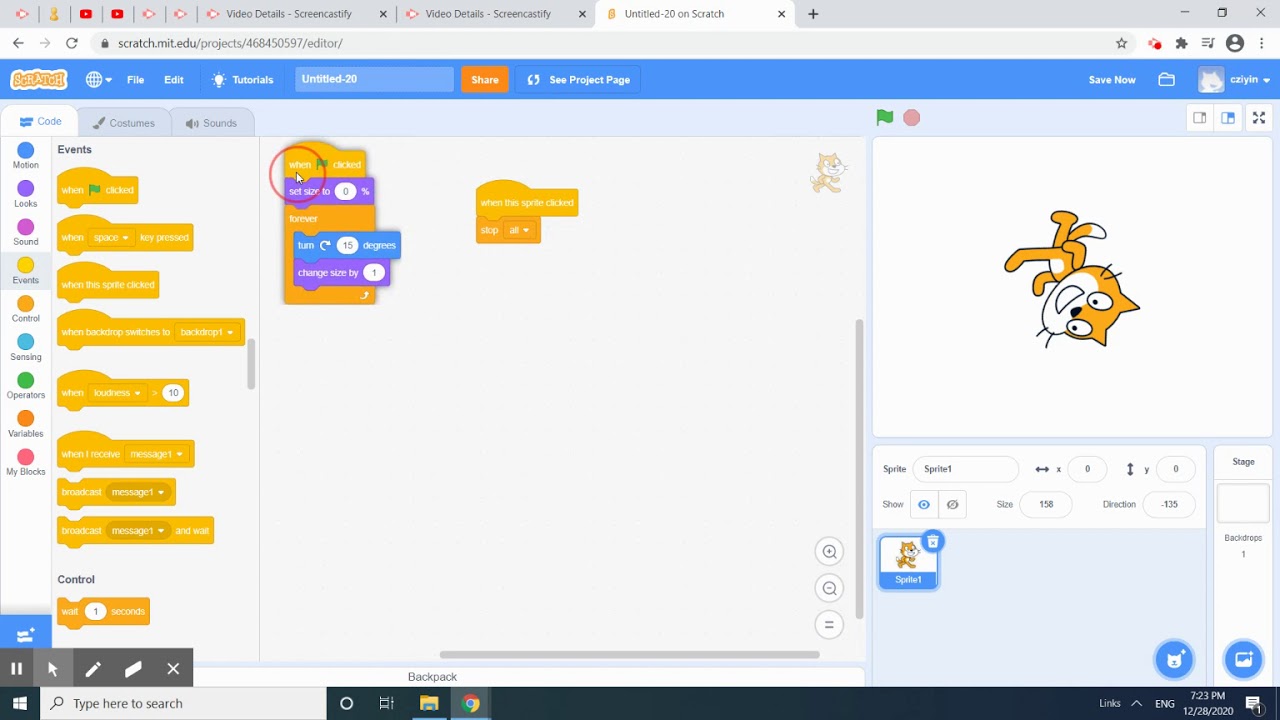Click the Direction value field -135
This screenshot has height=720, width=1280.
point(1169,504)
